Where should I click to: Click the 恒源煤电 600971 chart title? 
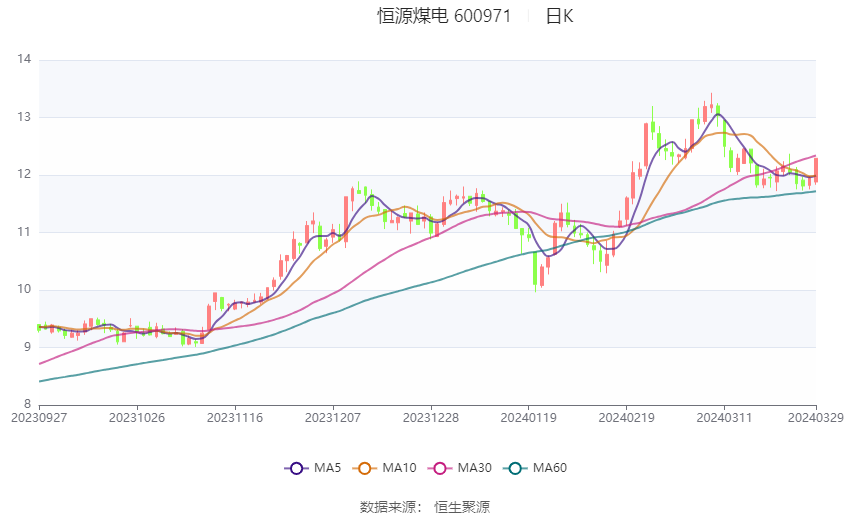click(444, 16)
